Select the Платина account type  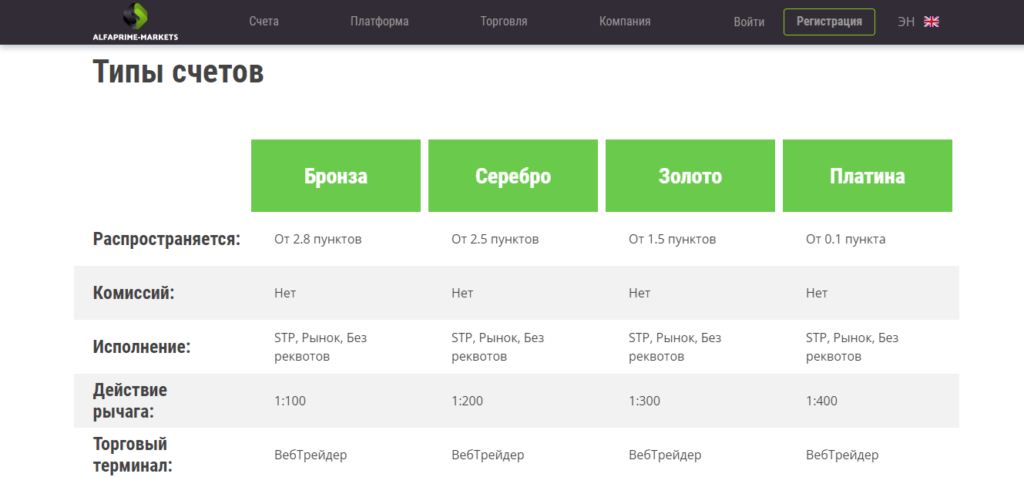(867, 176)
